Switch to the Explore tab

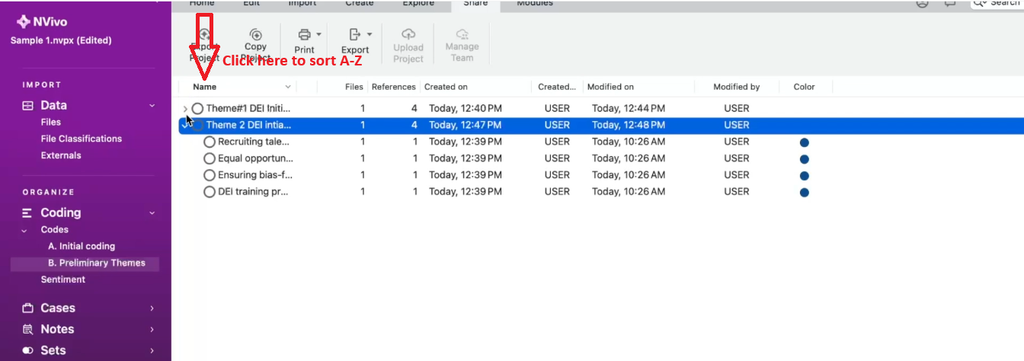click(x=418, y=3)
